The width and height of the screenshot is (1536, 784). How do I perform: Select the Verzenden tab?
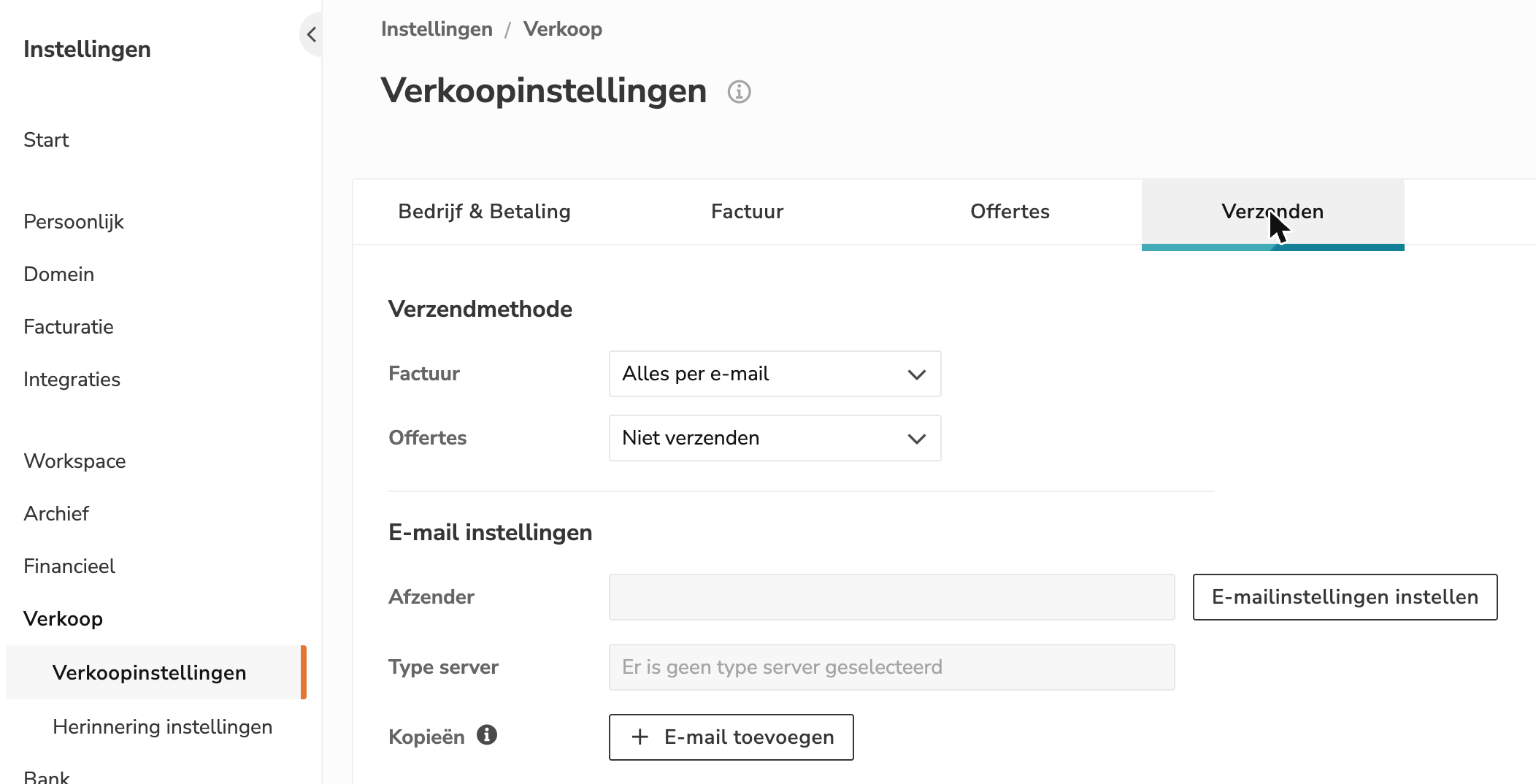tap(1273, 213)
